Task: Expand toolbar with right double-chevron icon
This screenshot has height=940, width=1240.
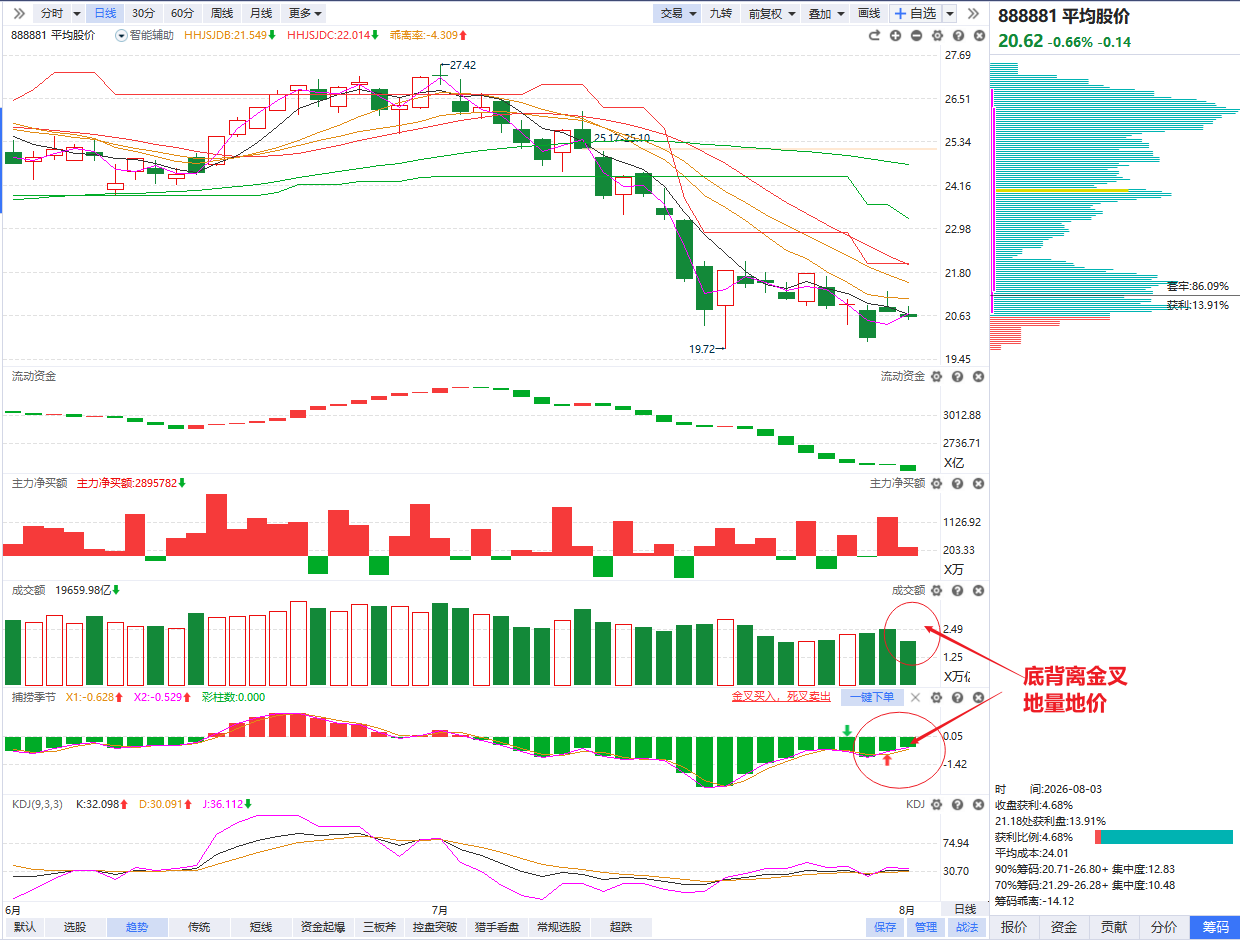Action: click(974, 13)
